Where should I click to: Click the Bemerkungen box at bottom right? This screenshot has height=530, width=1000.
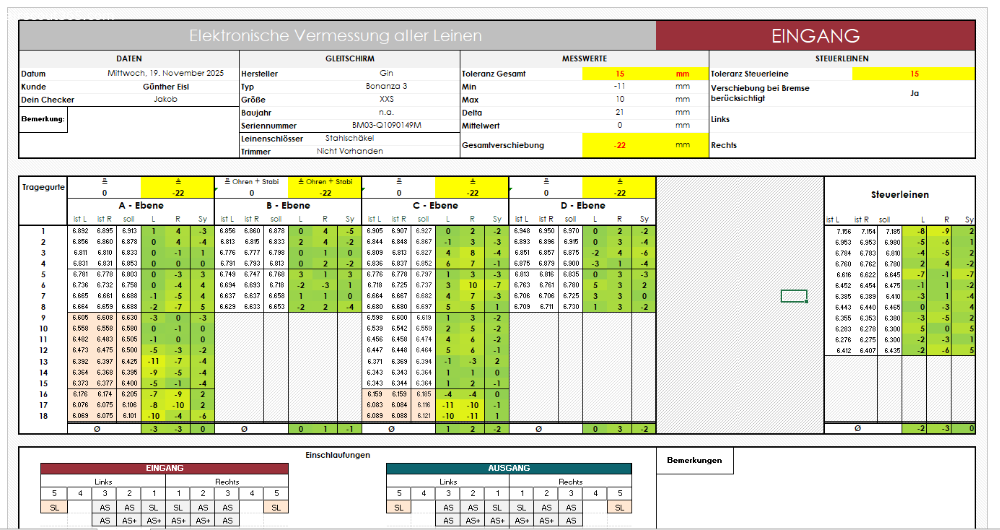(695, 461)
